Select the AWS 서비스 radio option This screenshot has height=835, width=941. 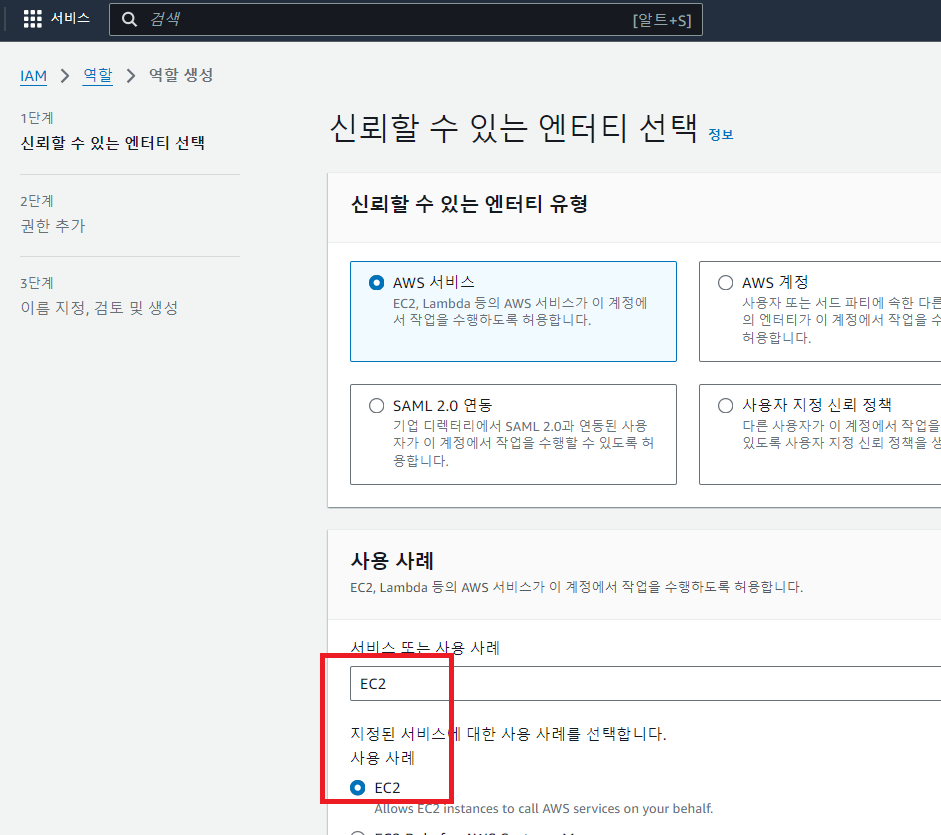(376, 282)
